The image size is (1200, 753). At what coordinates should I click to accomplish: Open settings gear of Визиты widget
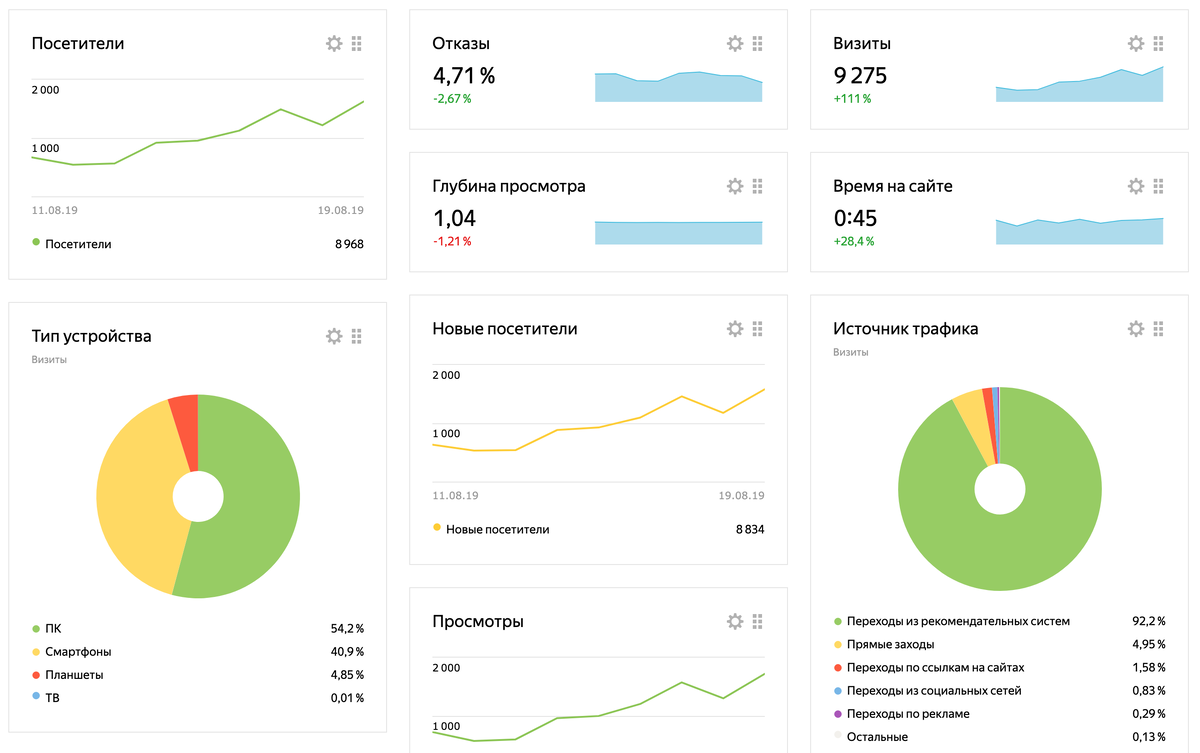(x=1136, y=44)
